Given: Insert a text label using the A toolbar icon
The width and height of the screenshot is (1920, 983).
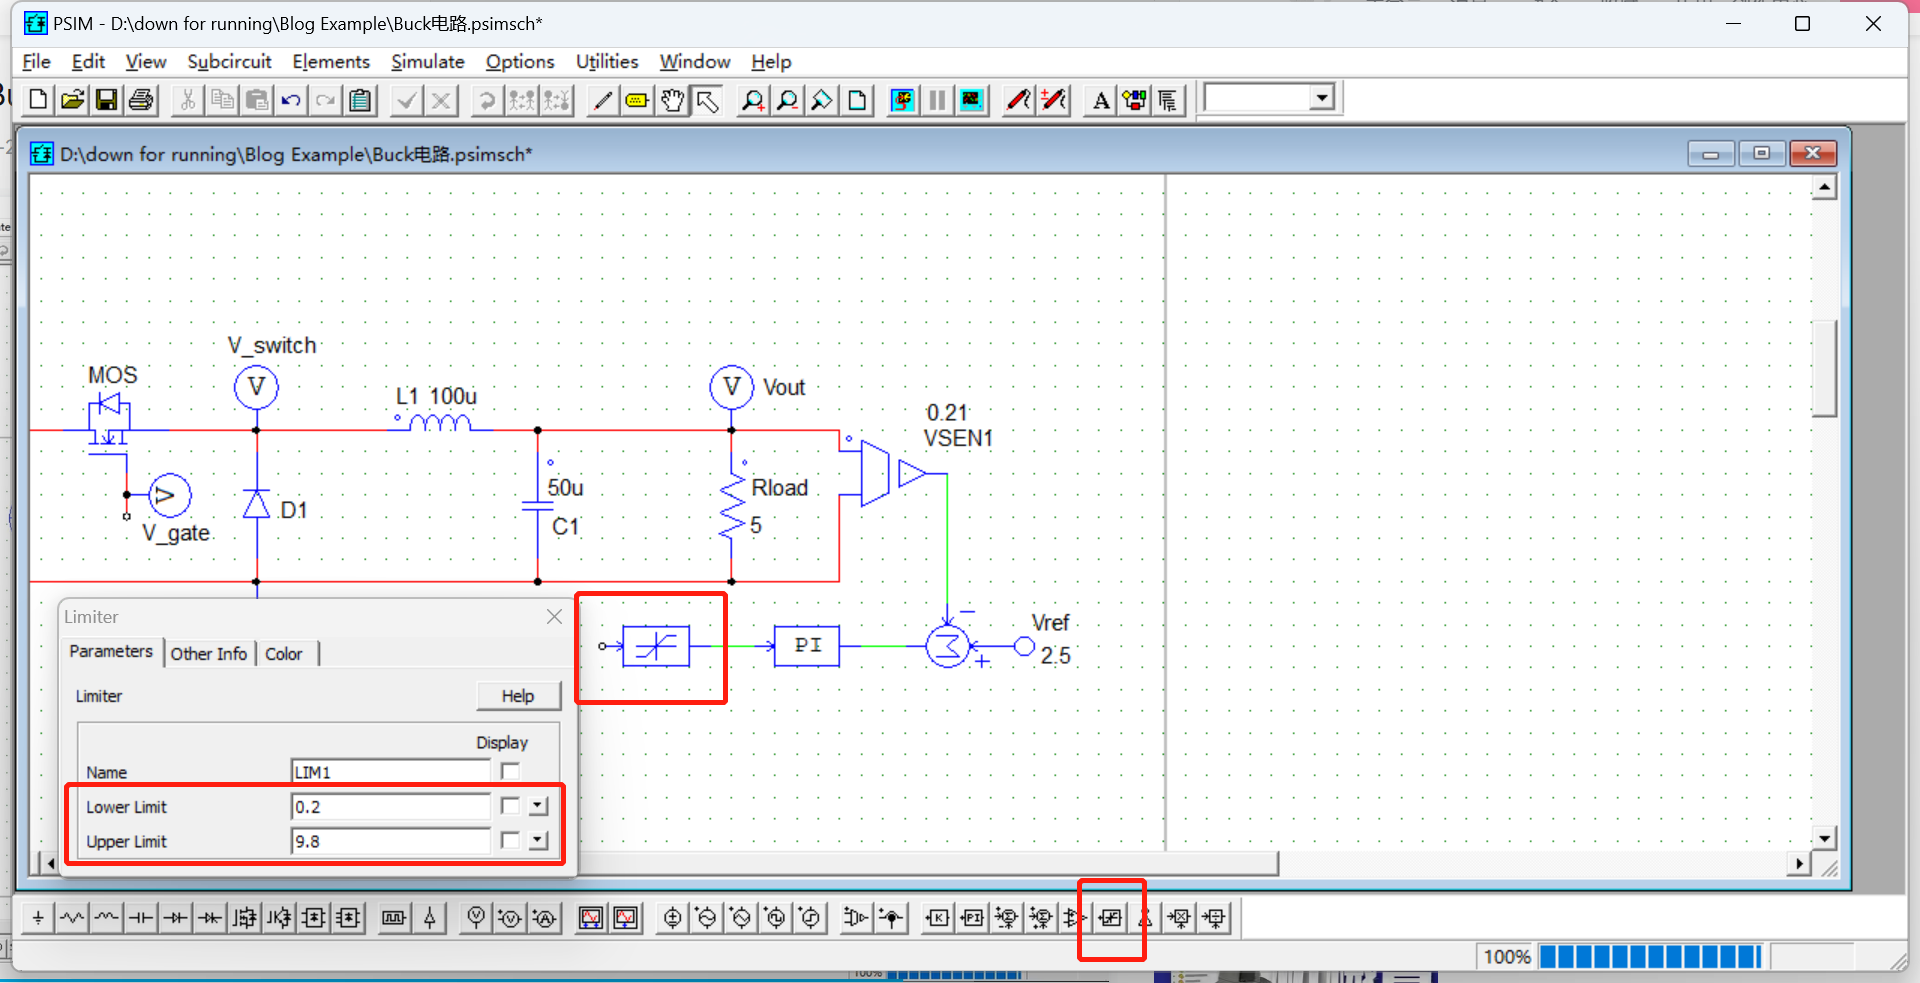Looking at the screenshot, I should (x=1099, y=100).
